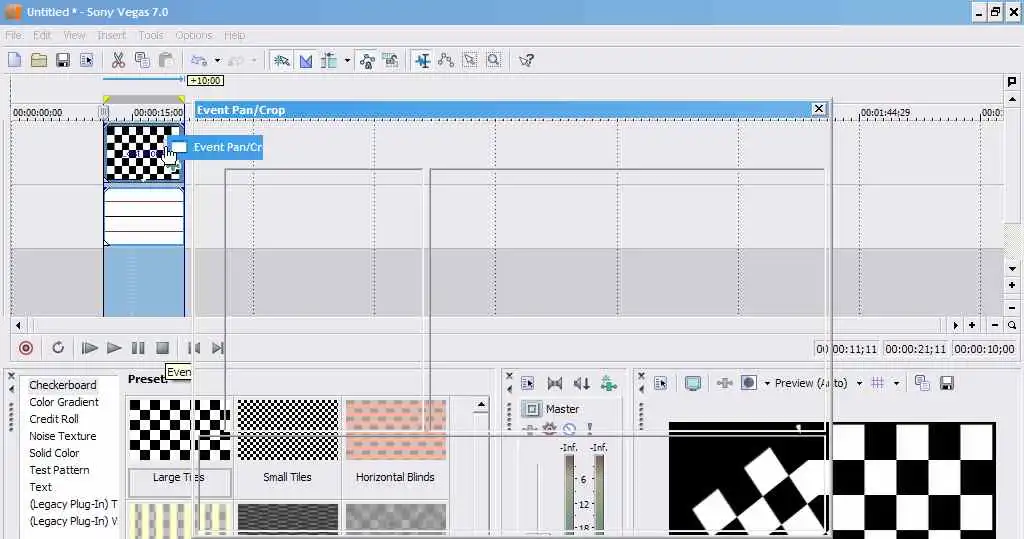This screenshot has height=539, width=1024.
Task: Select Noise Texture in the generators list
Action: tap(63, 436)
